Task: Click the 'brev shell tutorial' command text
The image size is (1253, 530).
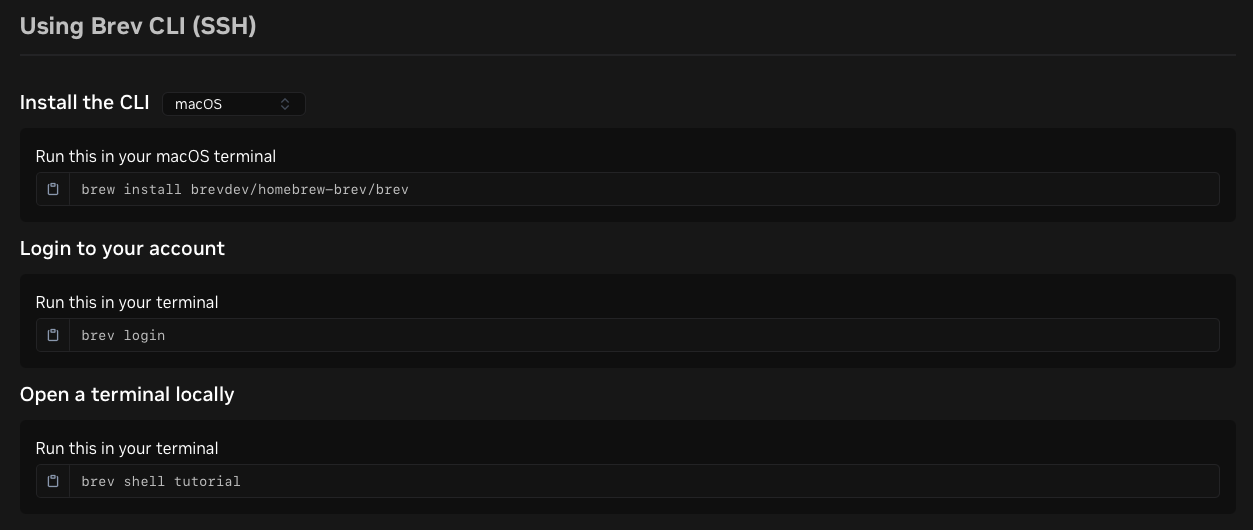Action: (x=161, y=481)
